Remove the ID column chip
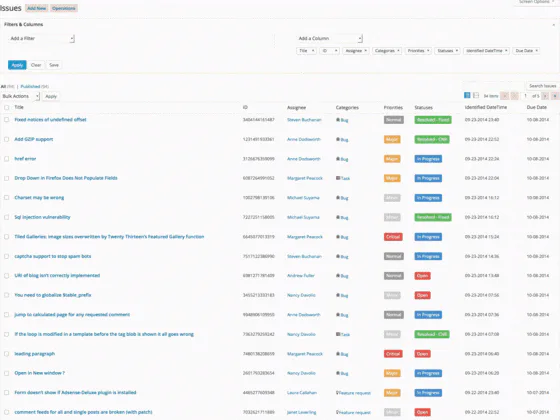Viewport: 560px width, 420px height. 336,51
